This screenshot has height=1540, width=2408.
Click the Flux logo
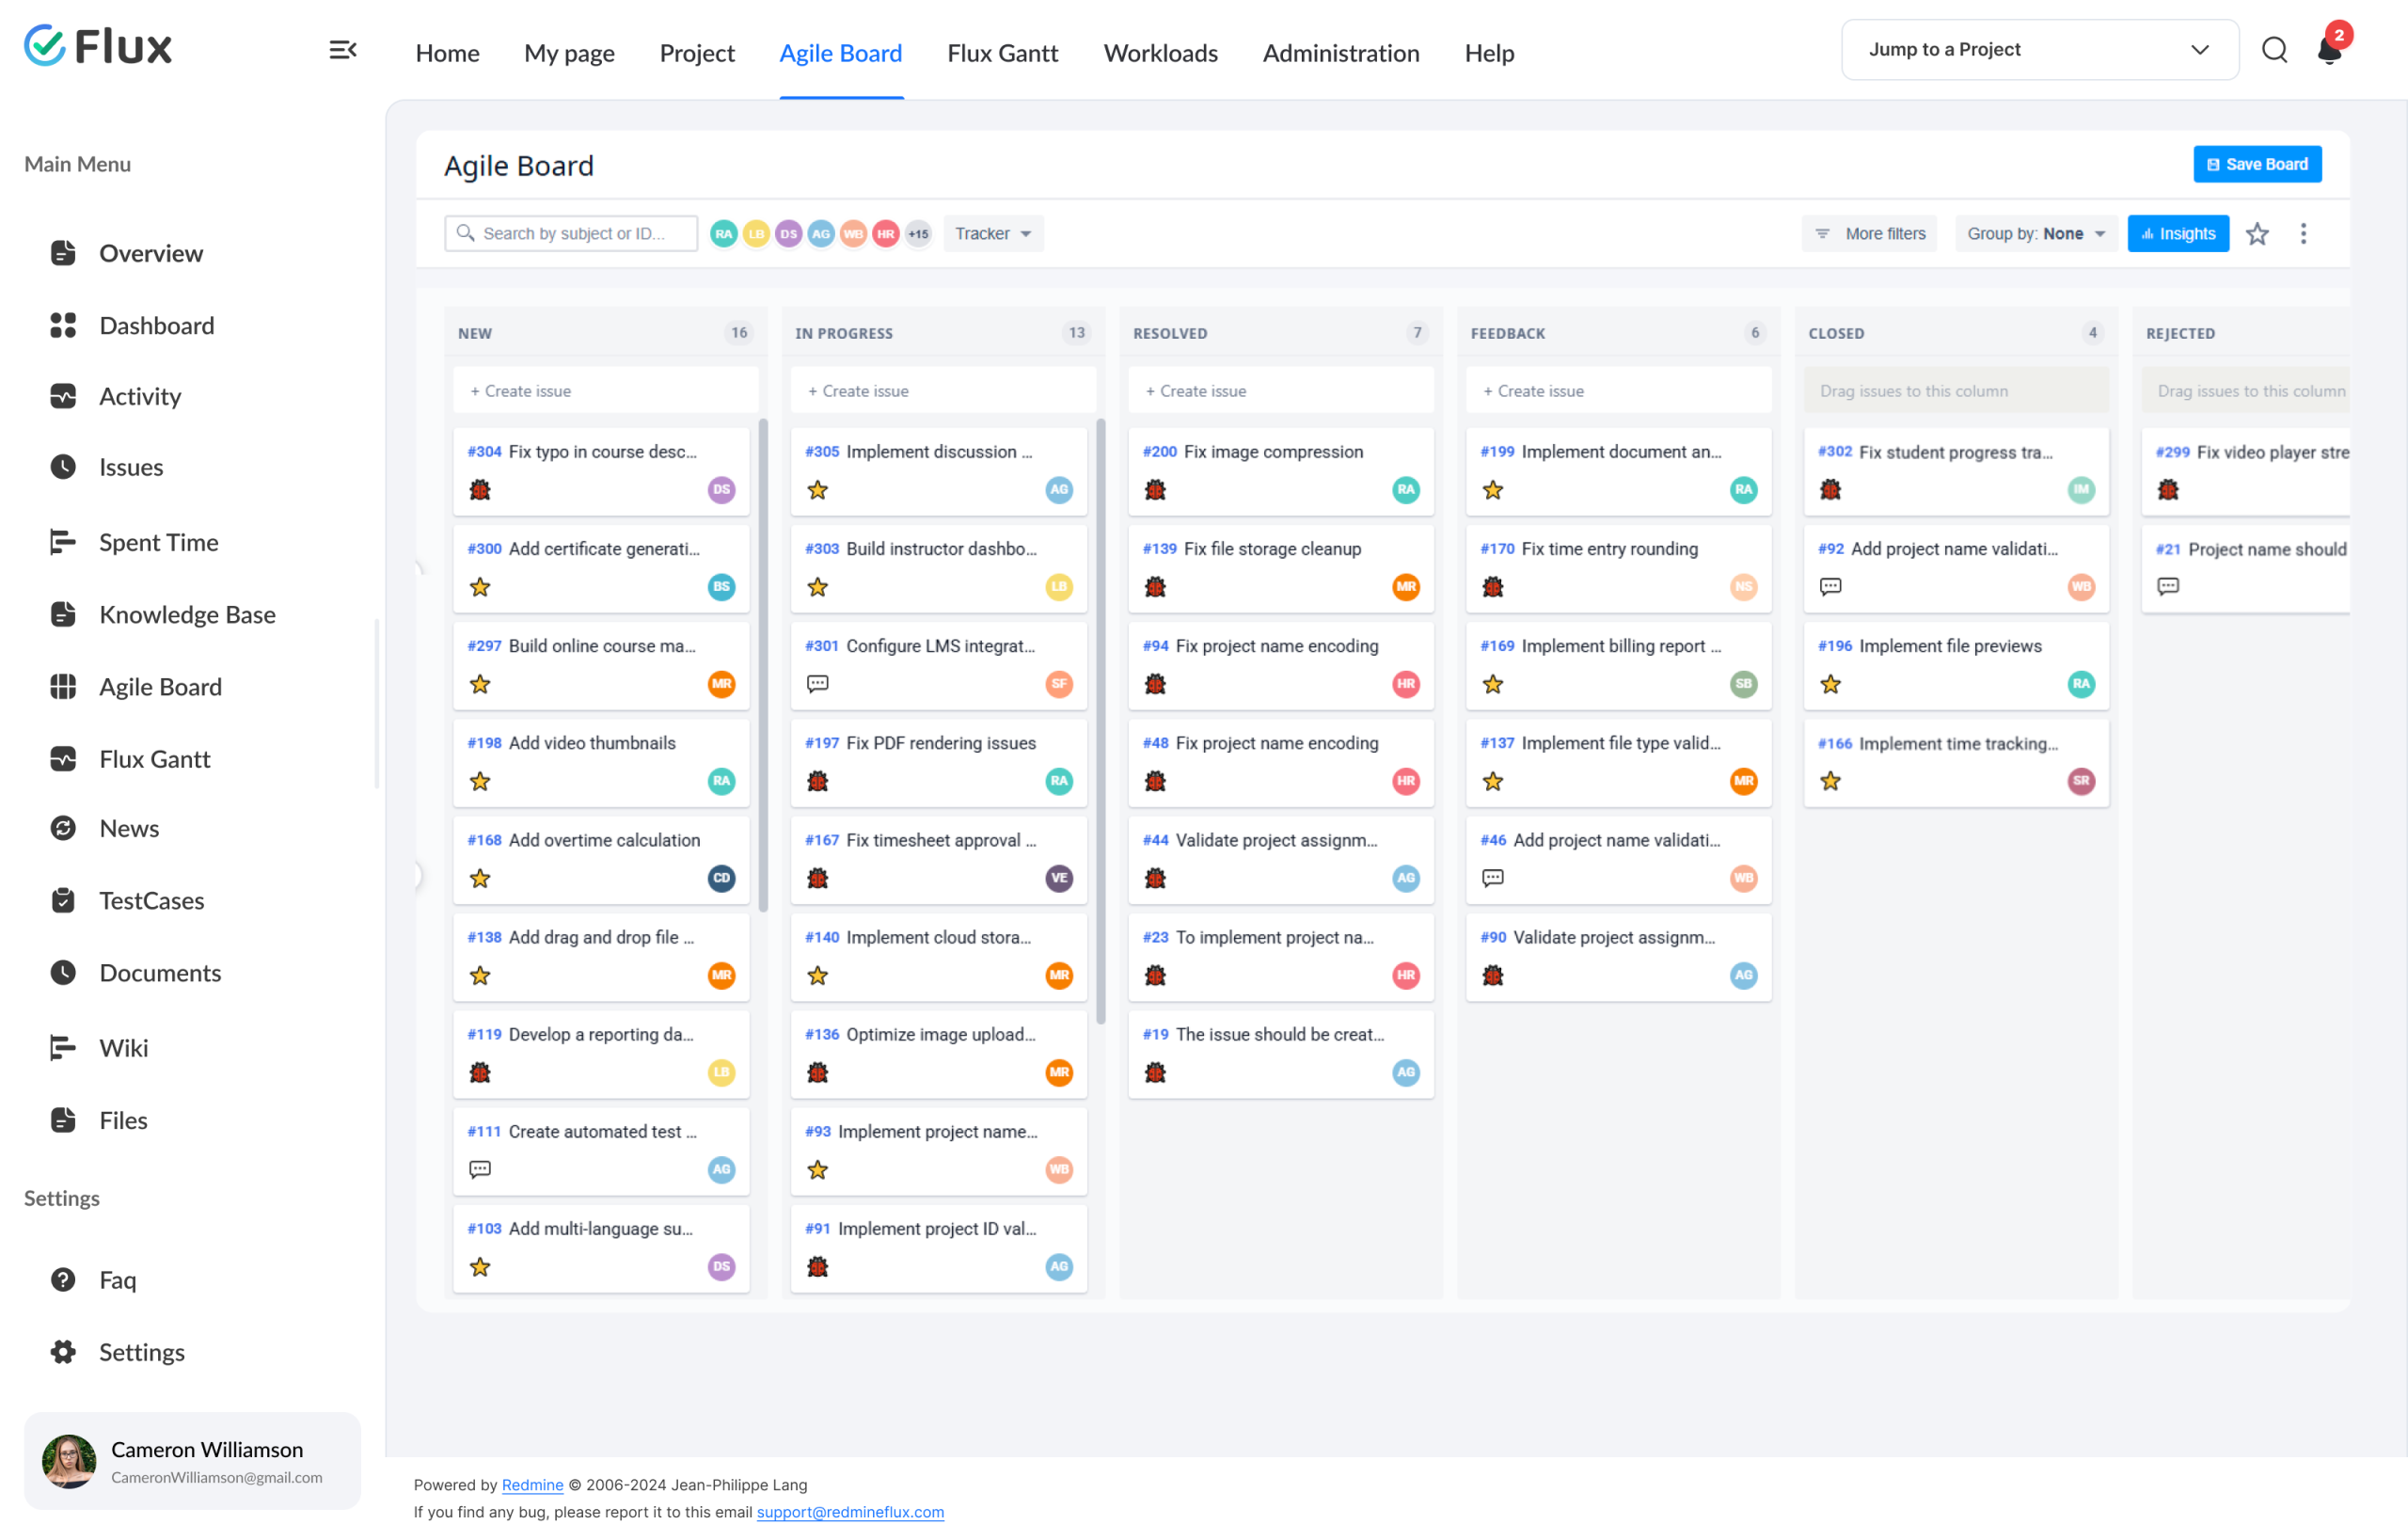(98, 46)
